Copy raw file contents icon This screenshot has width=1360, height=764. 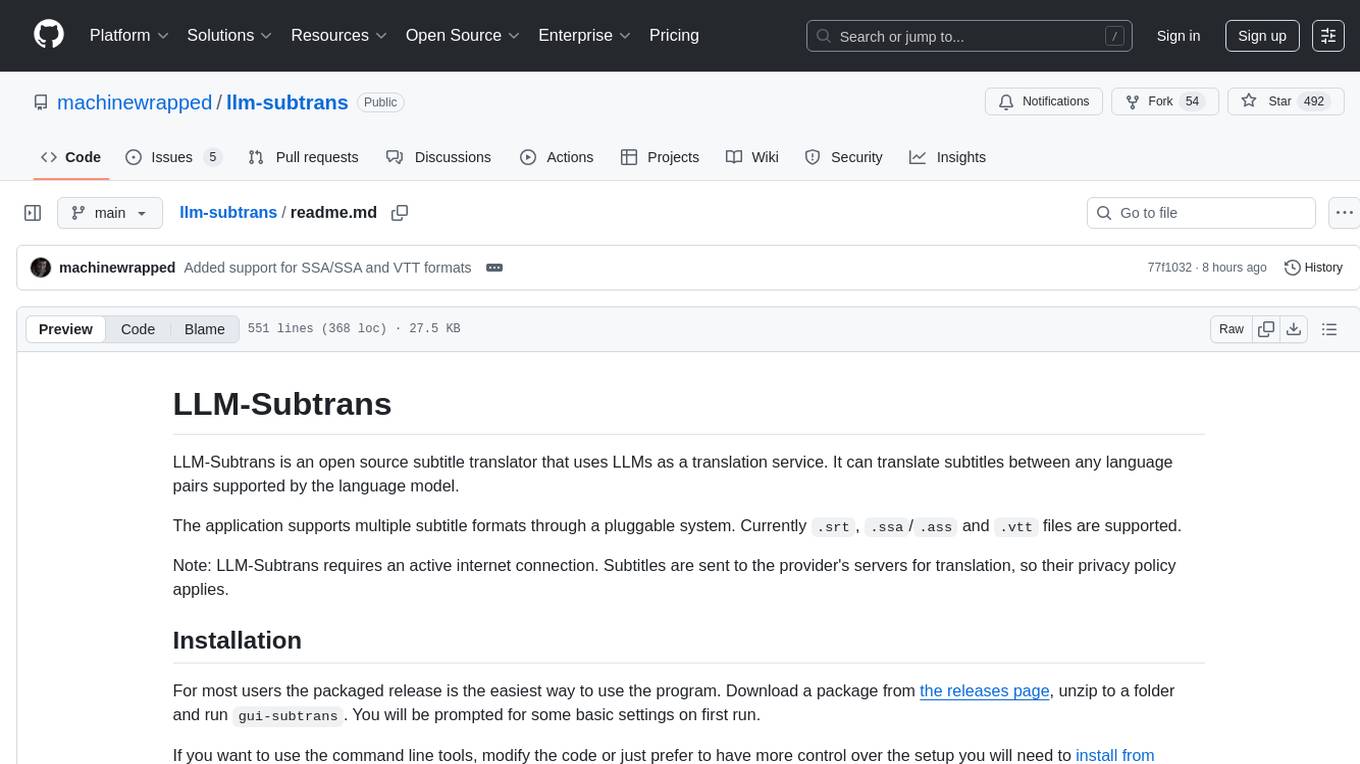[1266, 329]
